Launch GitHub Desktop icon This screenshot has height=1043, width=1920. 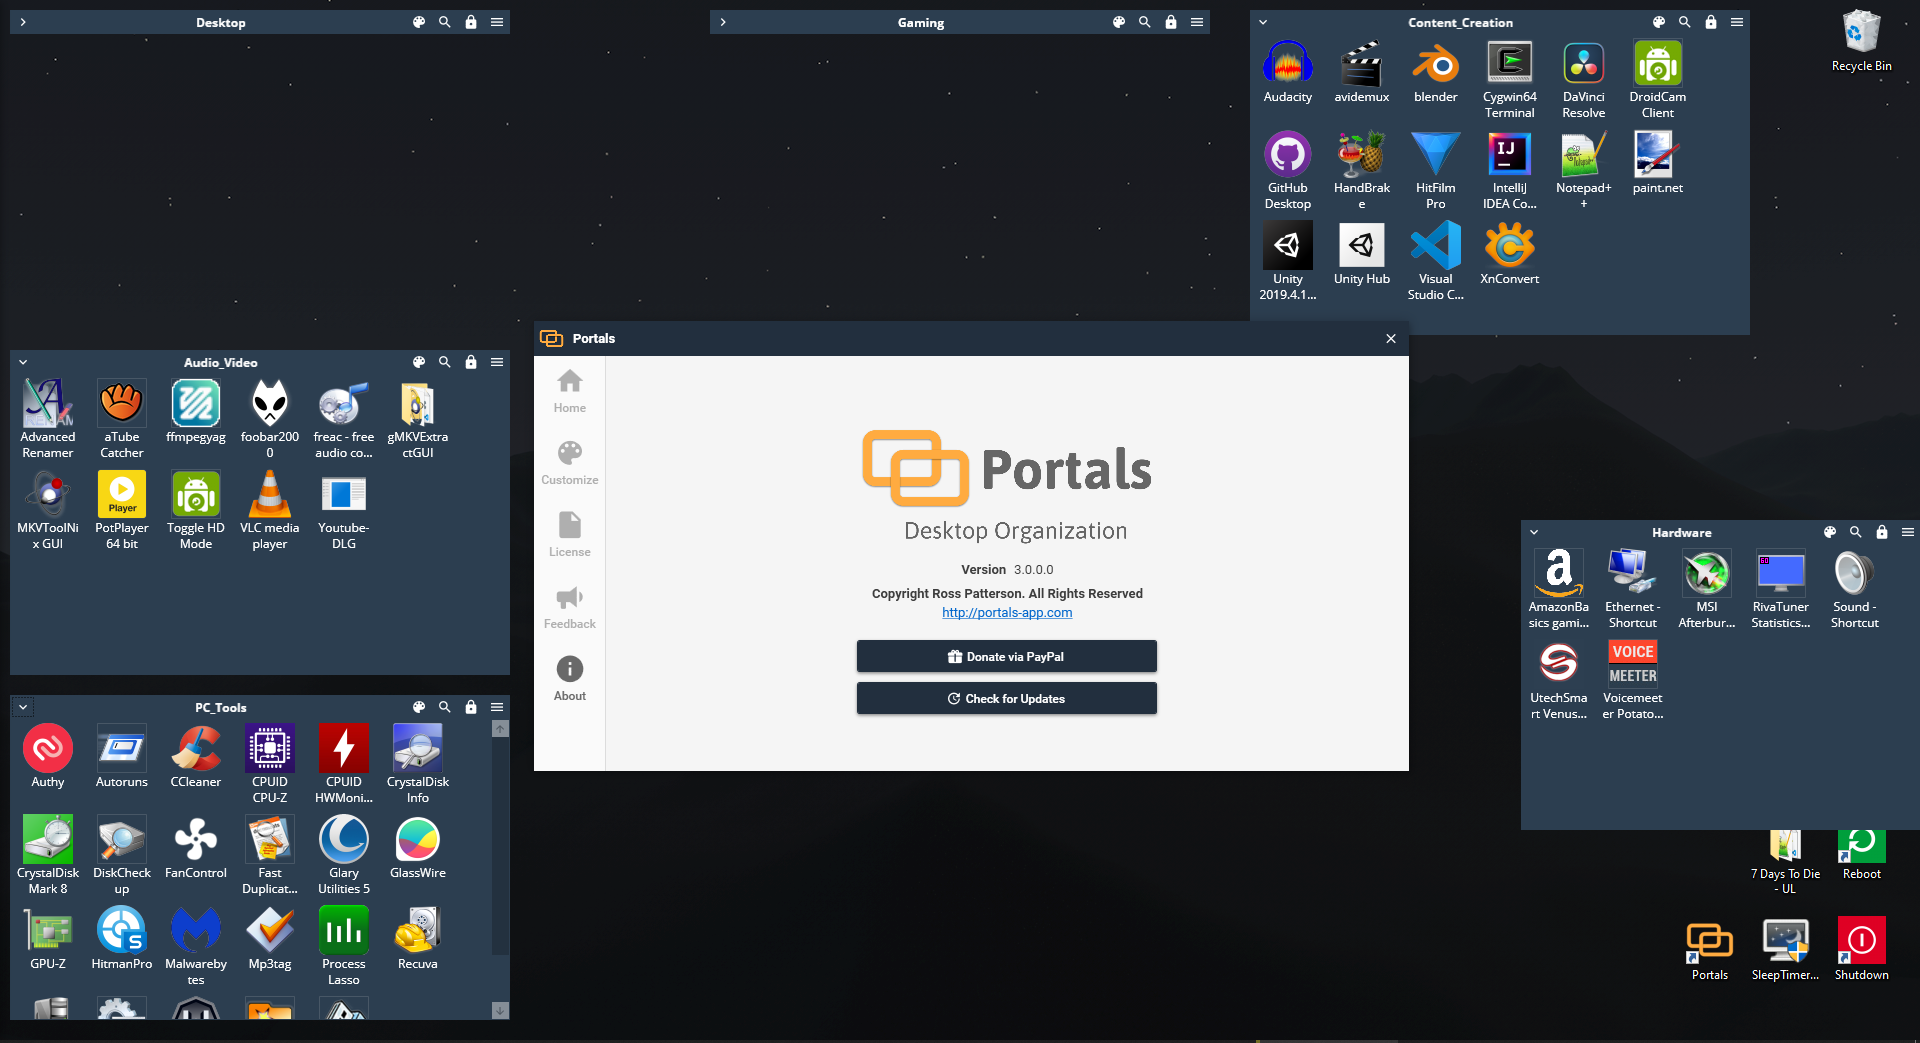pyautogui.click(x=1287, y=170)
